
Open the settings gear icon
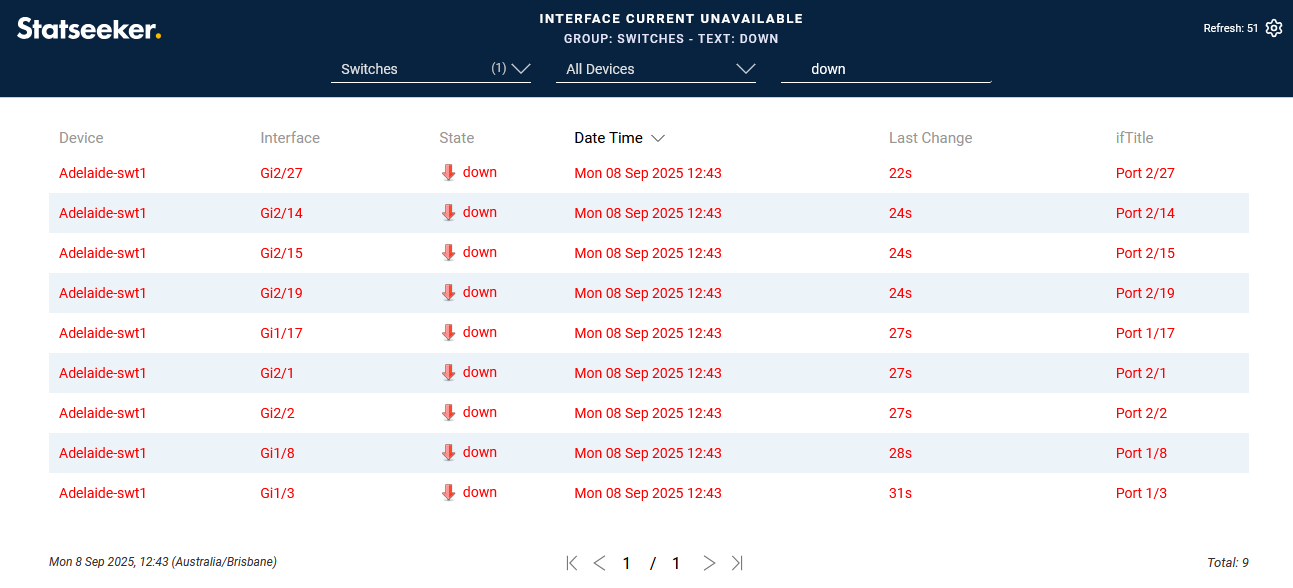1273,28
